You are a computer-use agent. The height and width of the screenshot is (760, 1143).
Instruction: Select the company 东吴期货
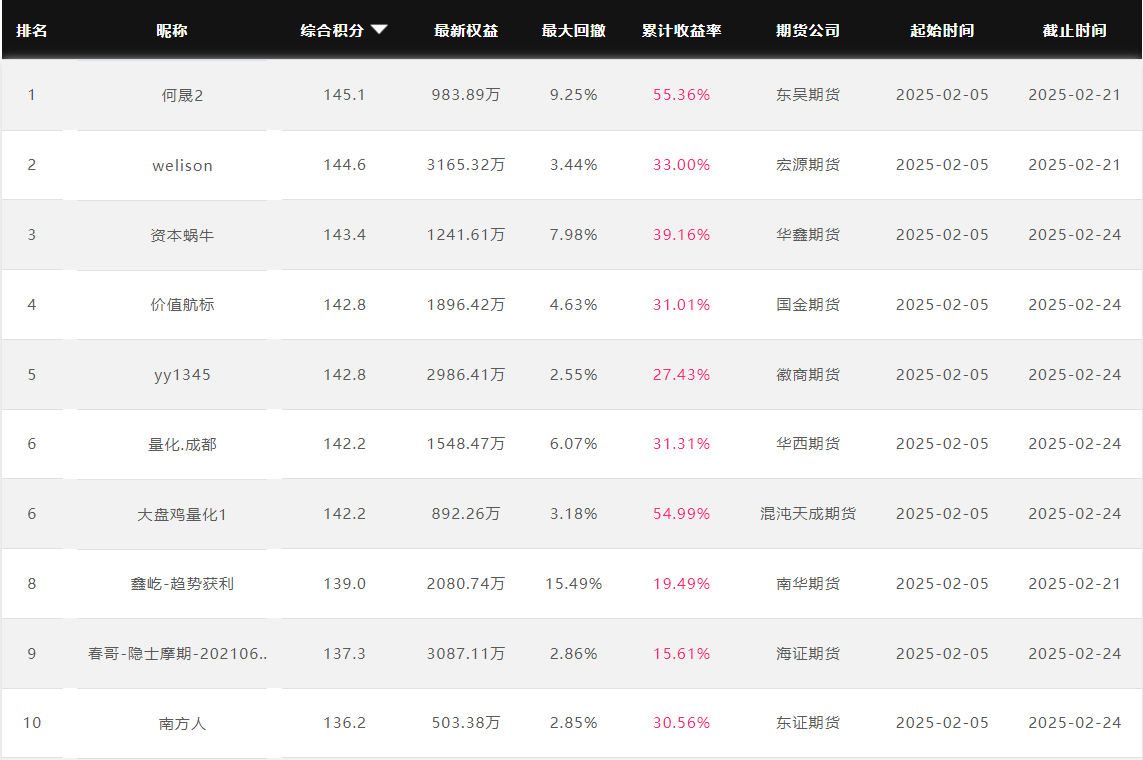808,95
